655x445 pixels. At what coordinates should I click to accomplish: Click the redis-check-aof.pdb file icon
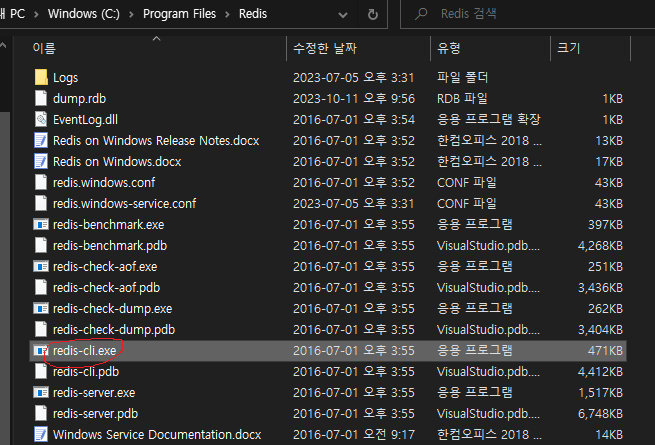coord(41,287)
